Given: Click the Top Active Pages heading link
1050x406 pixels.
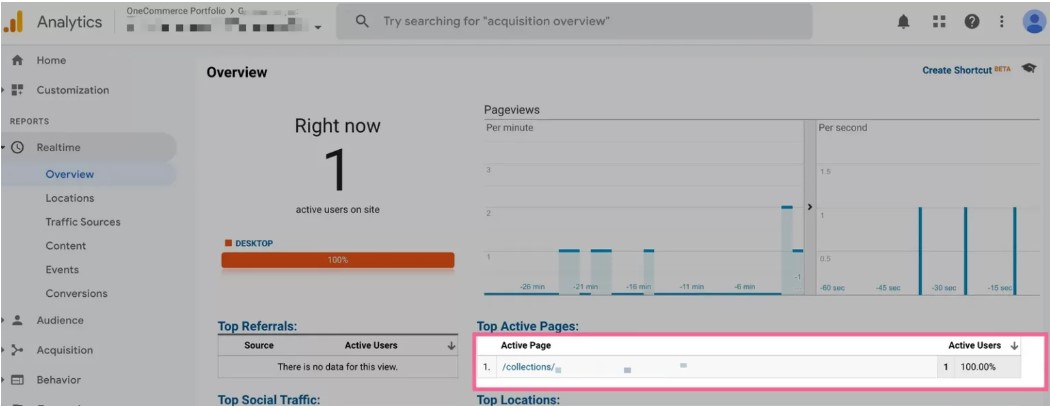Looking at the screenshot, I should pos(527,326).
